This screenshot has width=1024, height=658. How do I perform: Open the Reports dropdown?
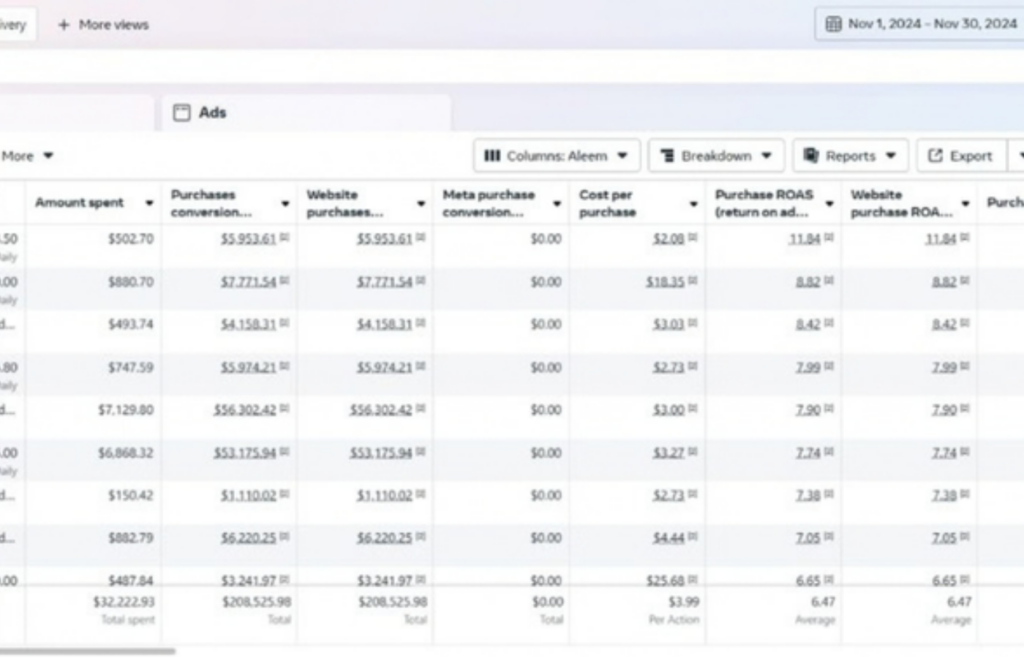[850, 156]
